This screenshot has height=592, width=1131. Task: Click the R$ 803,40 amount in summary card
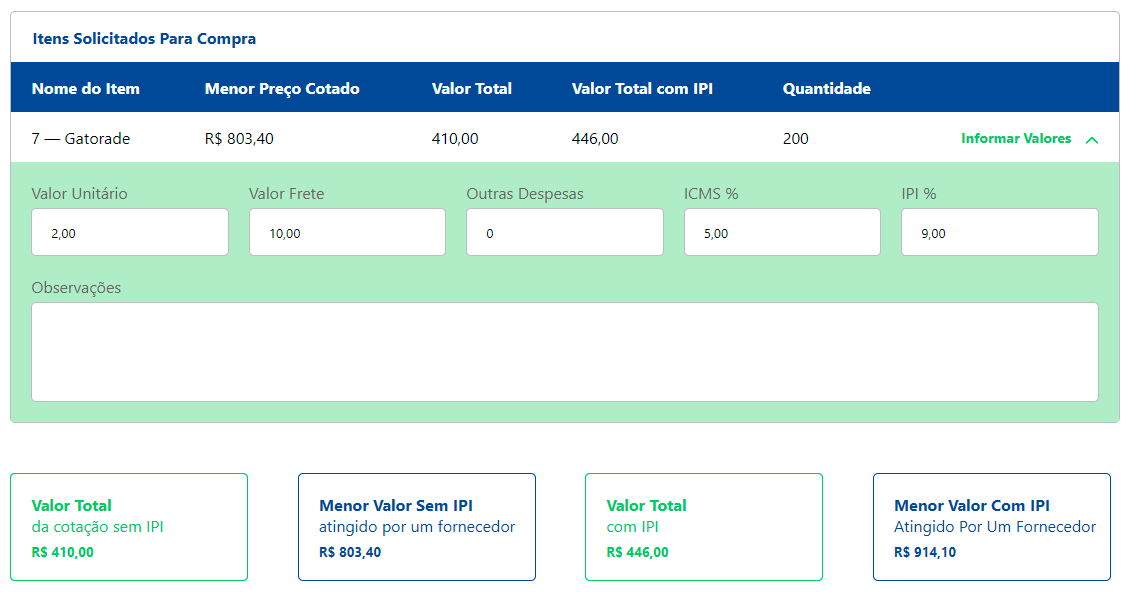(350, 552)
